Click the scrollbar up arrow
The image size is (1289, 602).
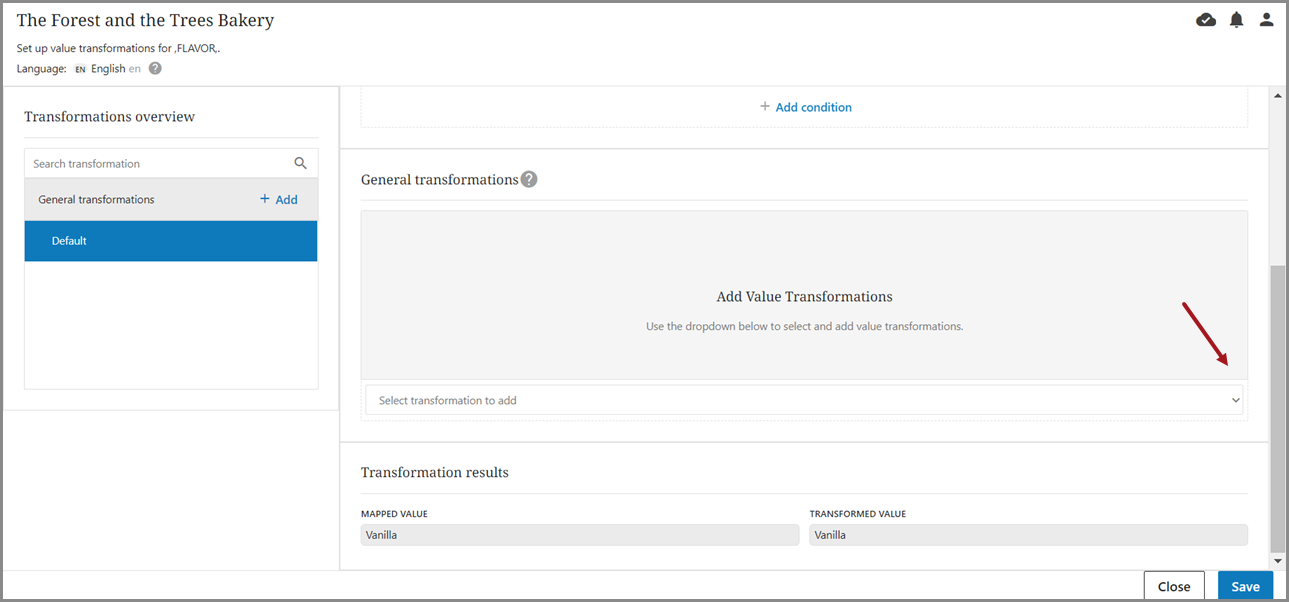[x=1277, y=96]
